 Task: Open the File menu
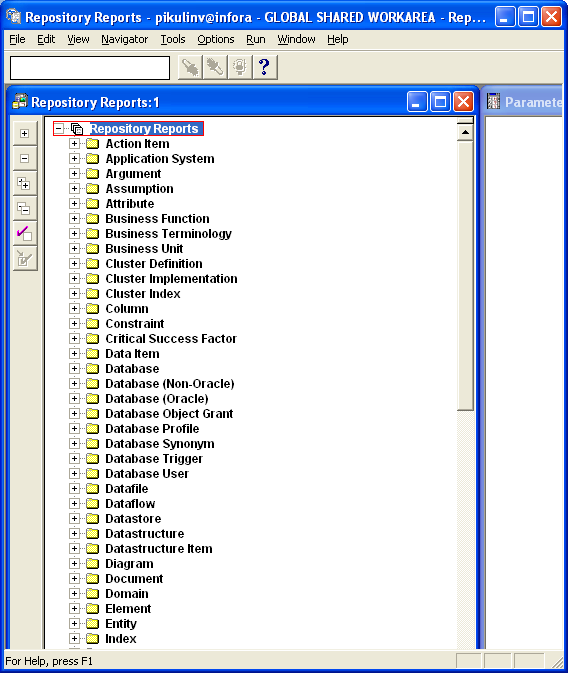[x=17, y=39]
